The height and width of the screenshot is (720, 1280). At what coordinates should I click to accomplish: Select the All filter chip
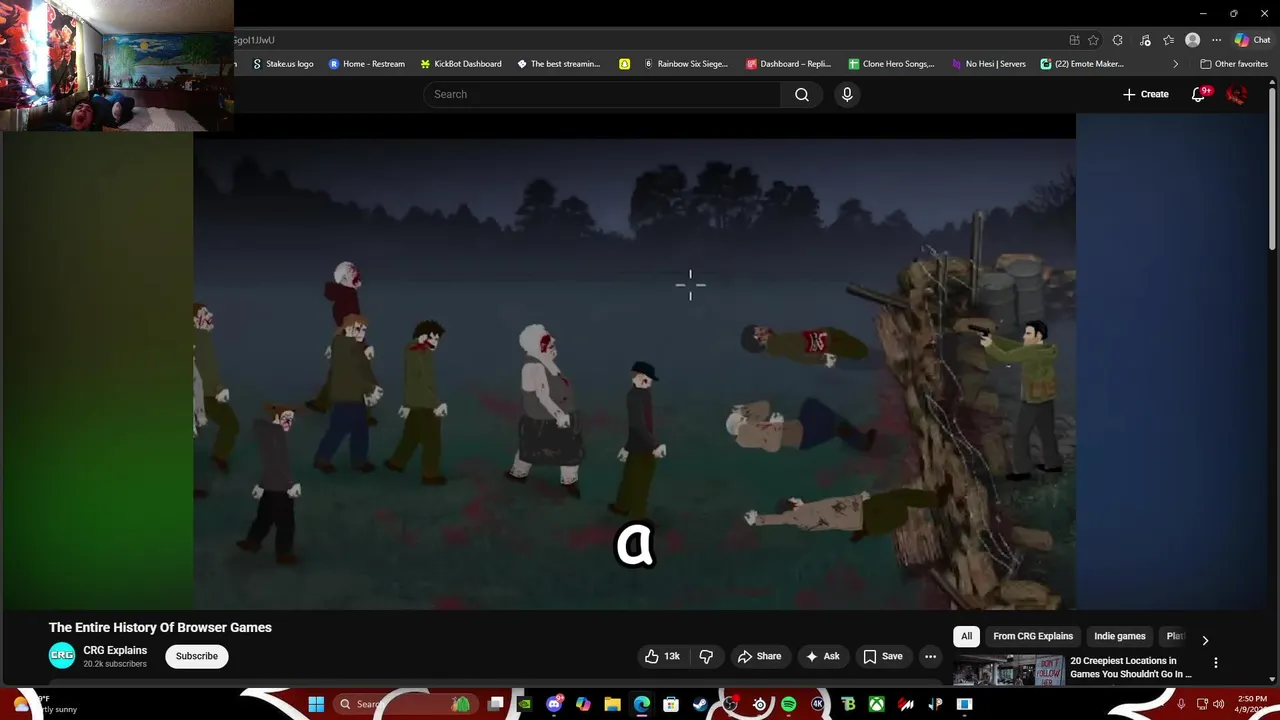pos(966,636)
